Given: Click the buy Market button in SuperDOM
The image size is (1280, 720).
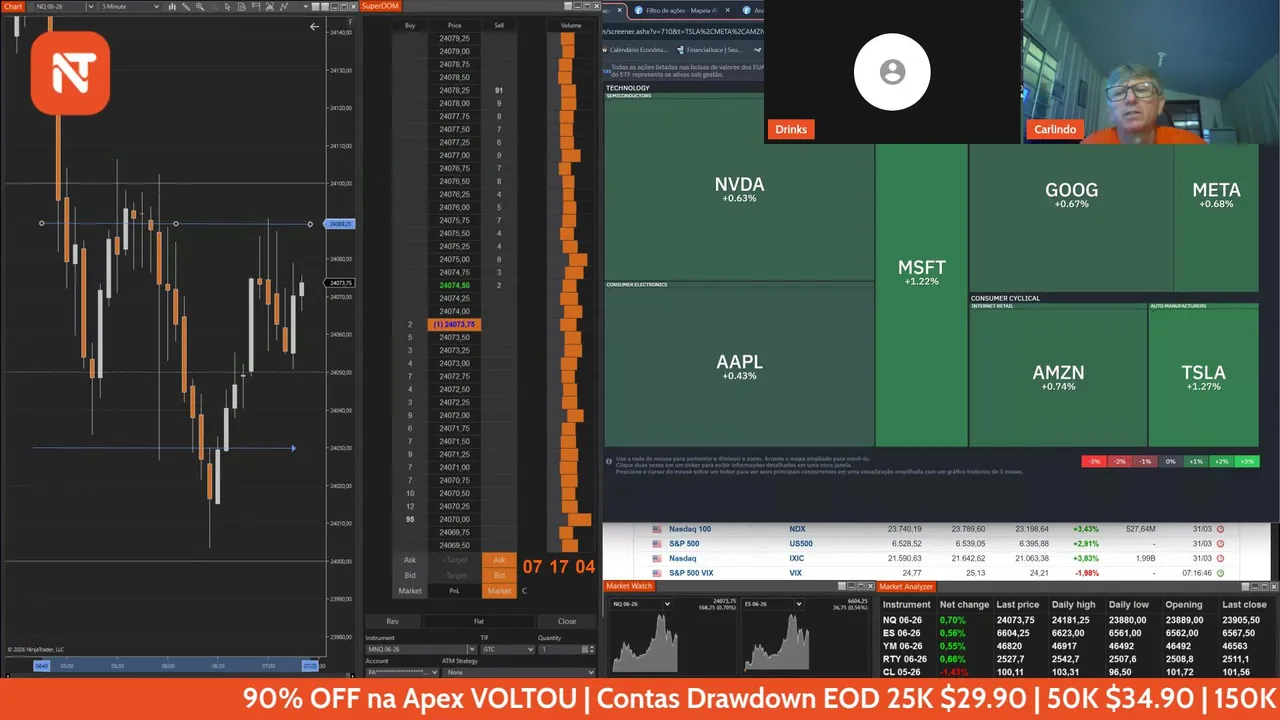Looking at the screenshot, I should [x=410, y=590].
